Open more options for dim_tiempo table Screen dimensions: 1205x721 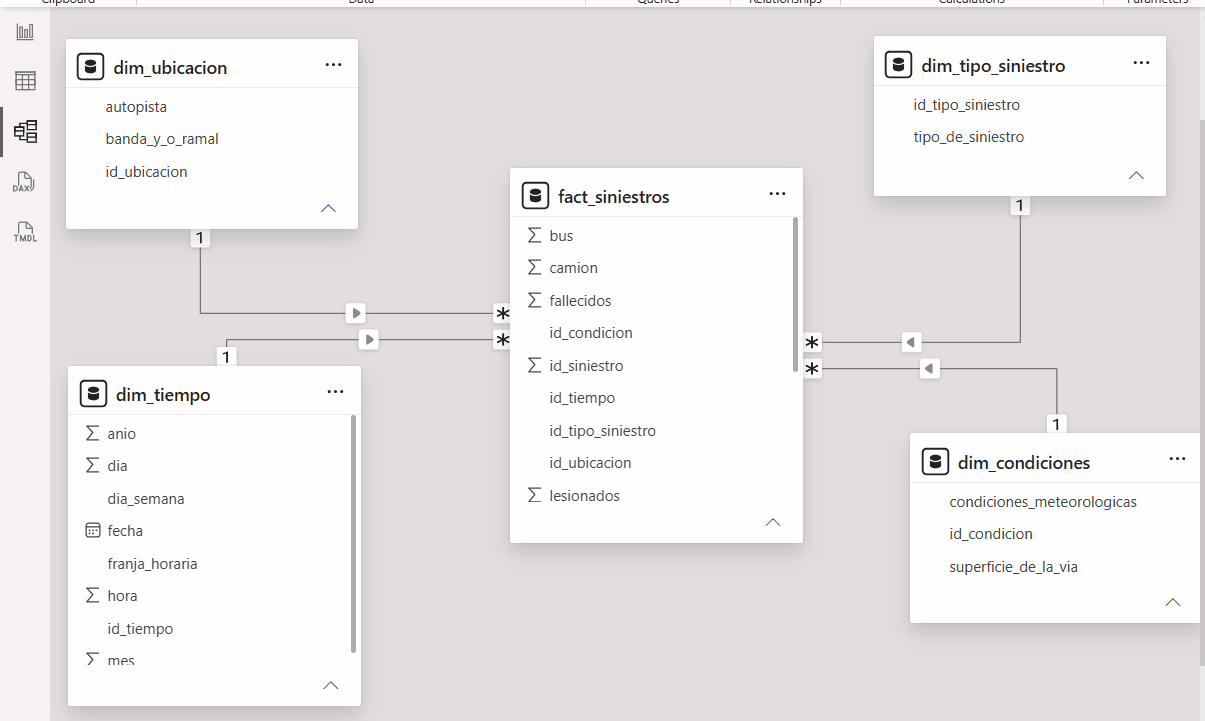[335, 392]
